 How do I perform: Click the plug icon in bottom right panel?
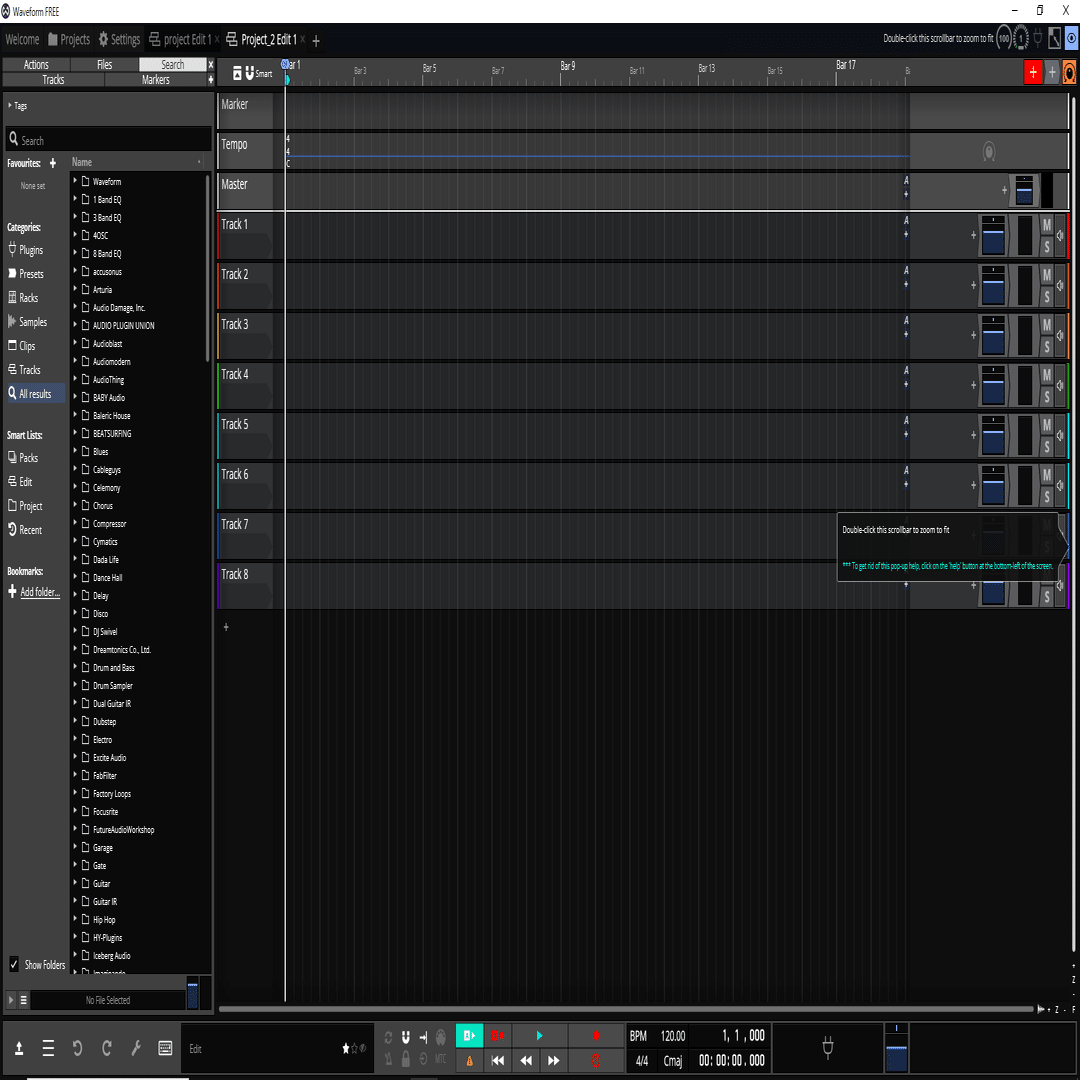coord(828,1048)
